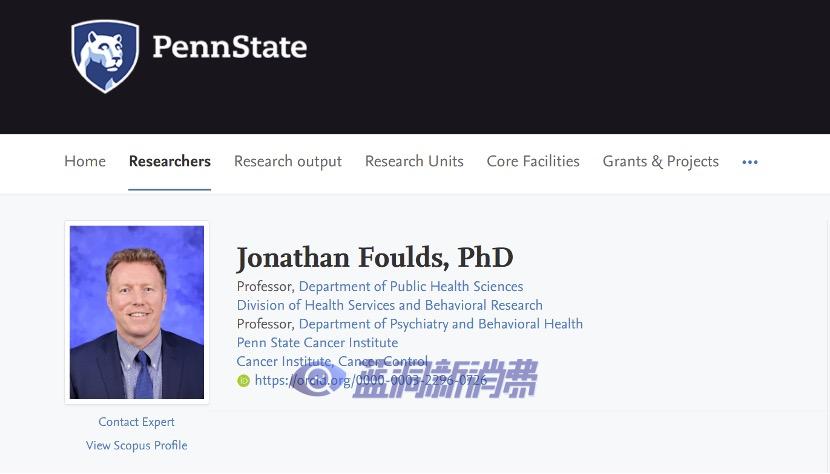Click the Contact Expert link
The height and width of the screenshot is (474, 830).
[x=137, y=422]
